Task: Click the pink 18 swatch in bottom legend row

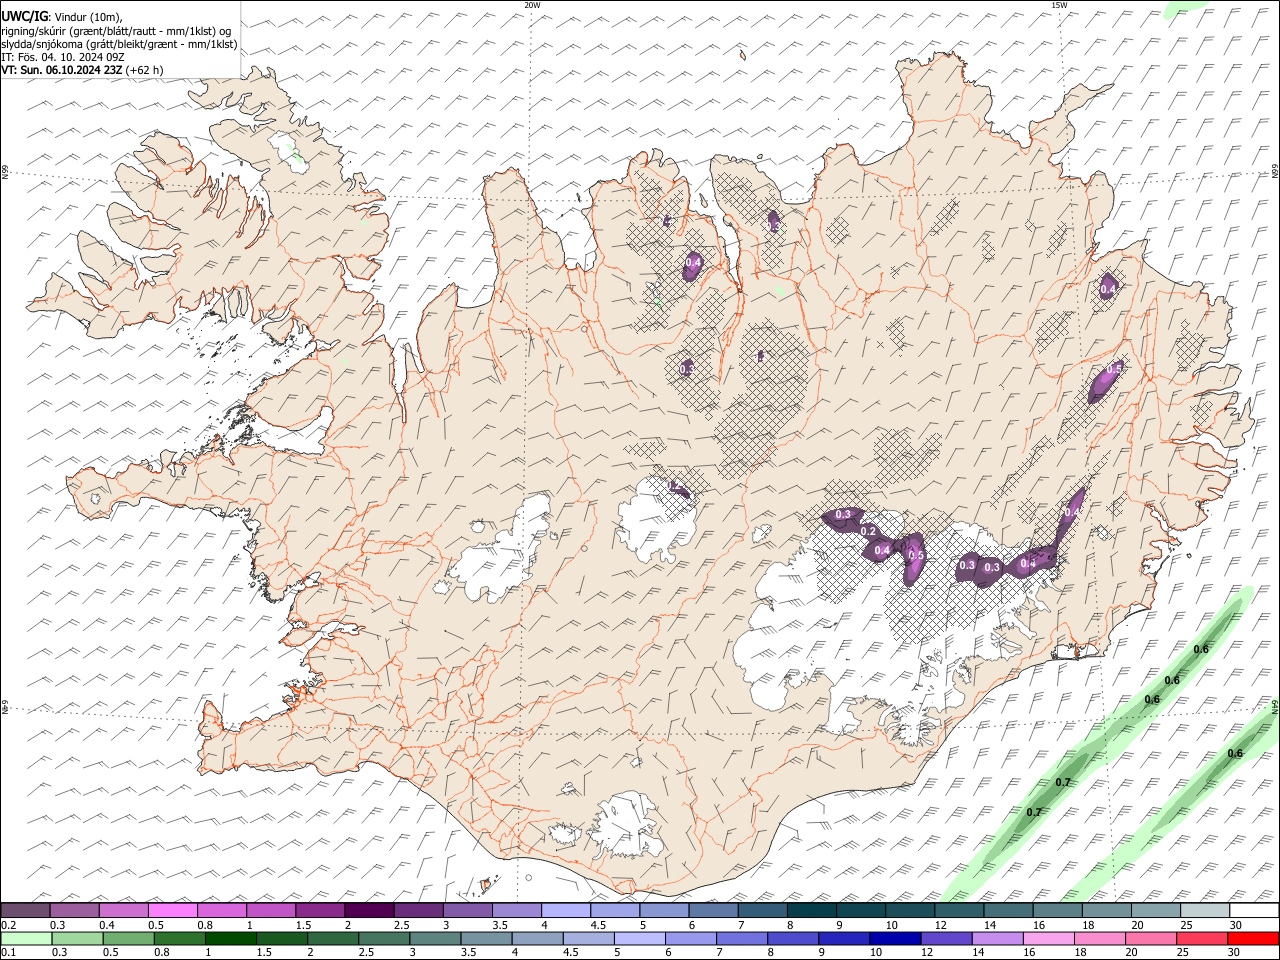Action: tap(1098, 938)
